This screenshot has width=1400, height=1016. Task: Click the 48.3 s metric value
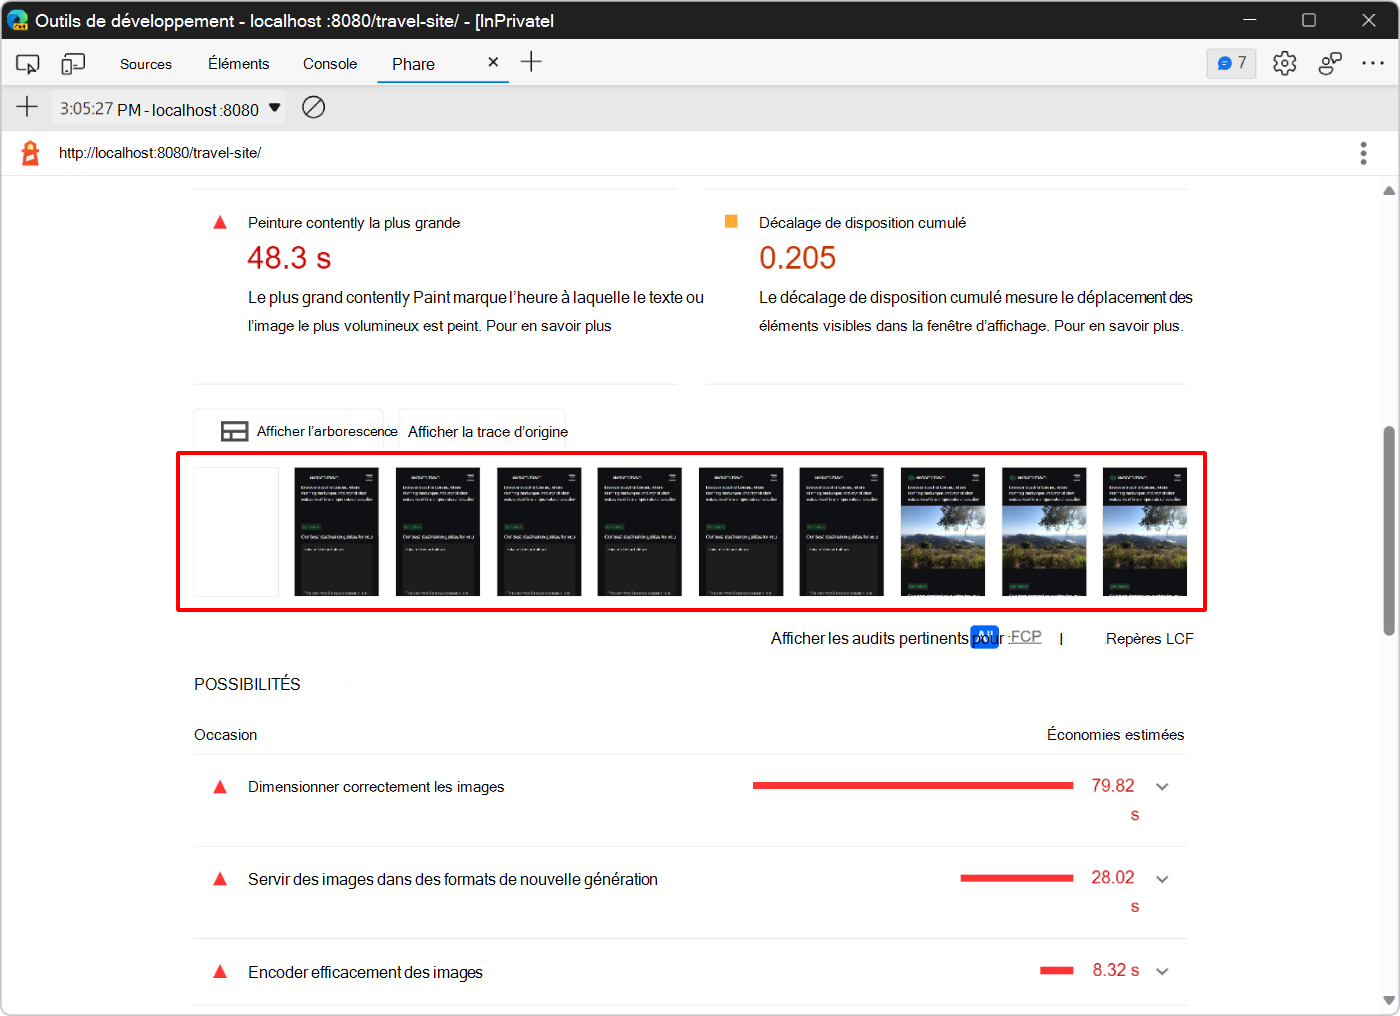(x=289, y=258)
